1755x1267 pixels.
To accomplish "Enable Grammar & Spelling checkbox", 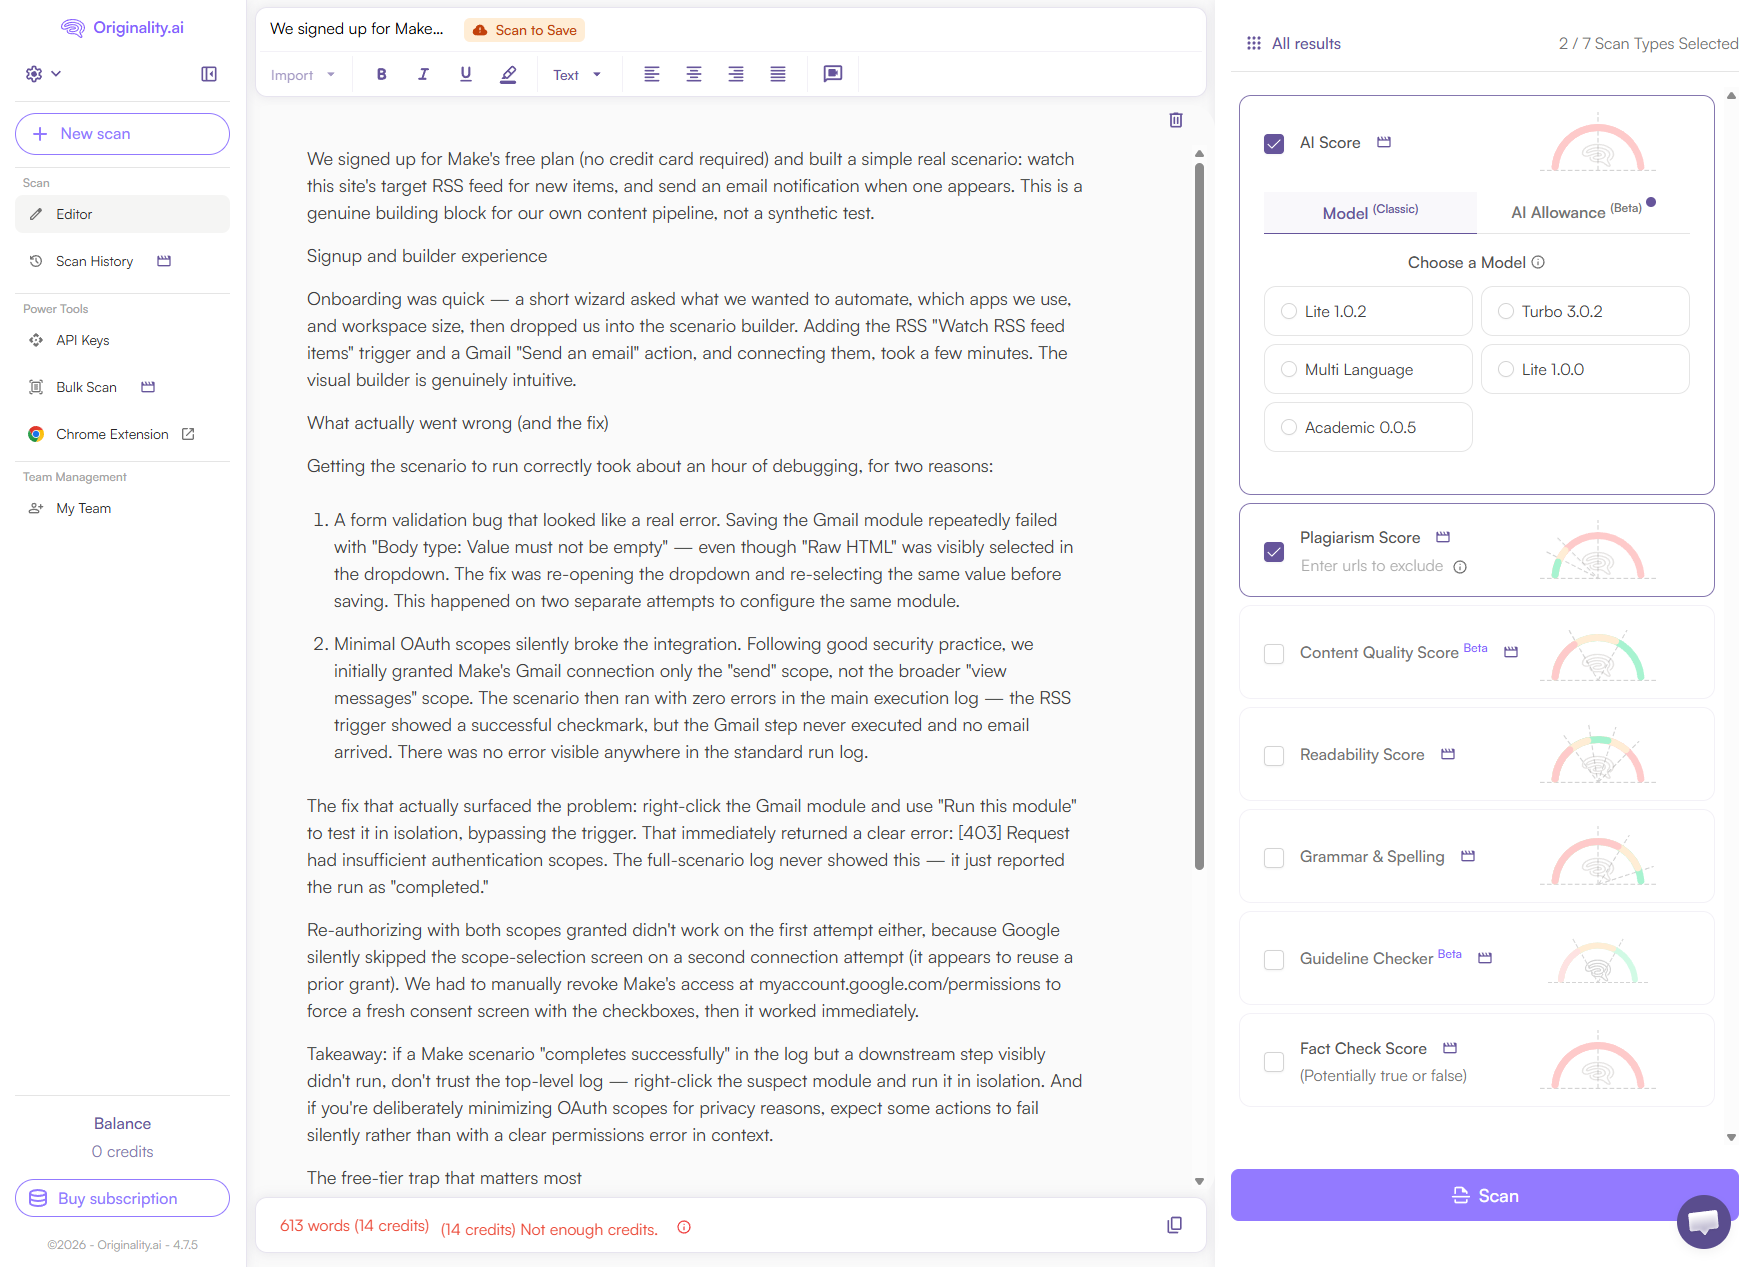I will click(1274, 858).
